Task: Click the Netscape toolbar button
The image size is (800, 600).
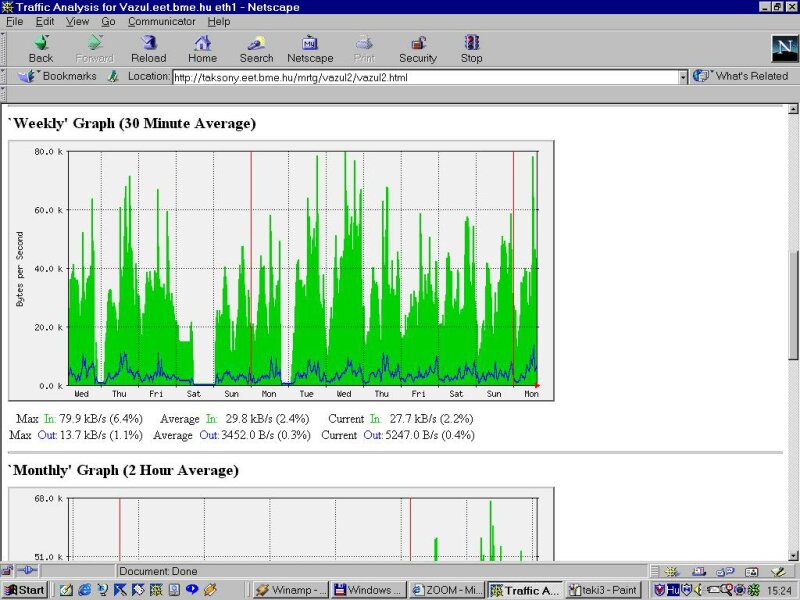Action: tap(310, 49)
